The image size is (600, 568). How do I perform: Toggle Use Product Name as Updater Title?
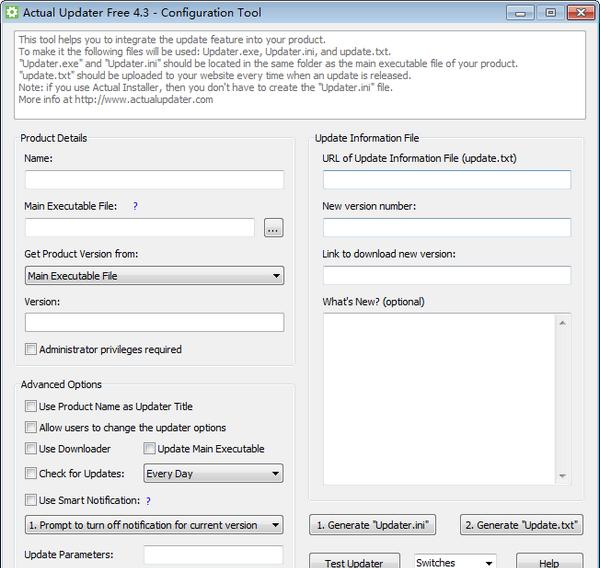point(31,407)
